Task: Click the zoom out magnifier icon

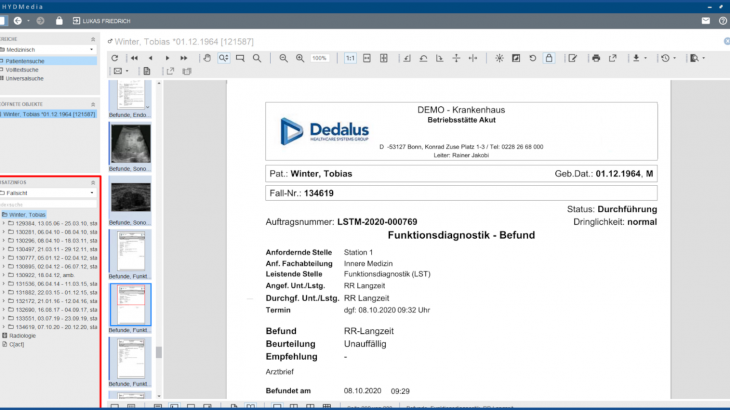Action: pyautogui.click(x=284, y=58)
